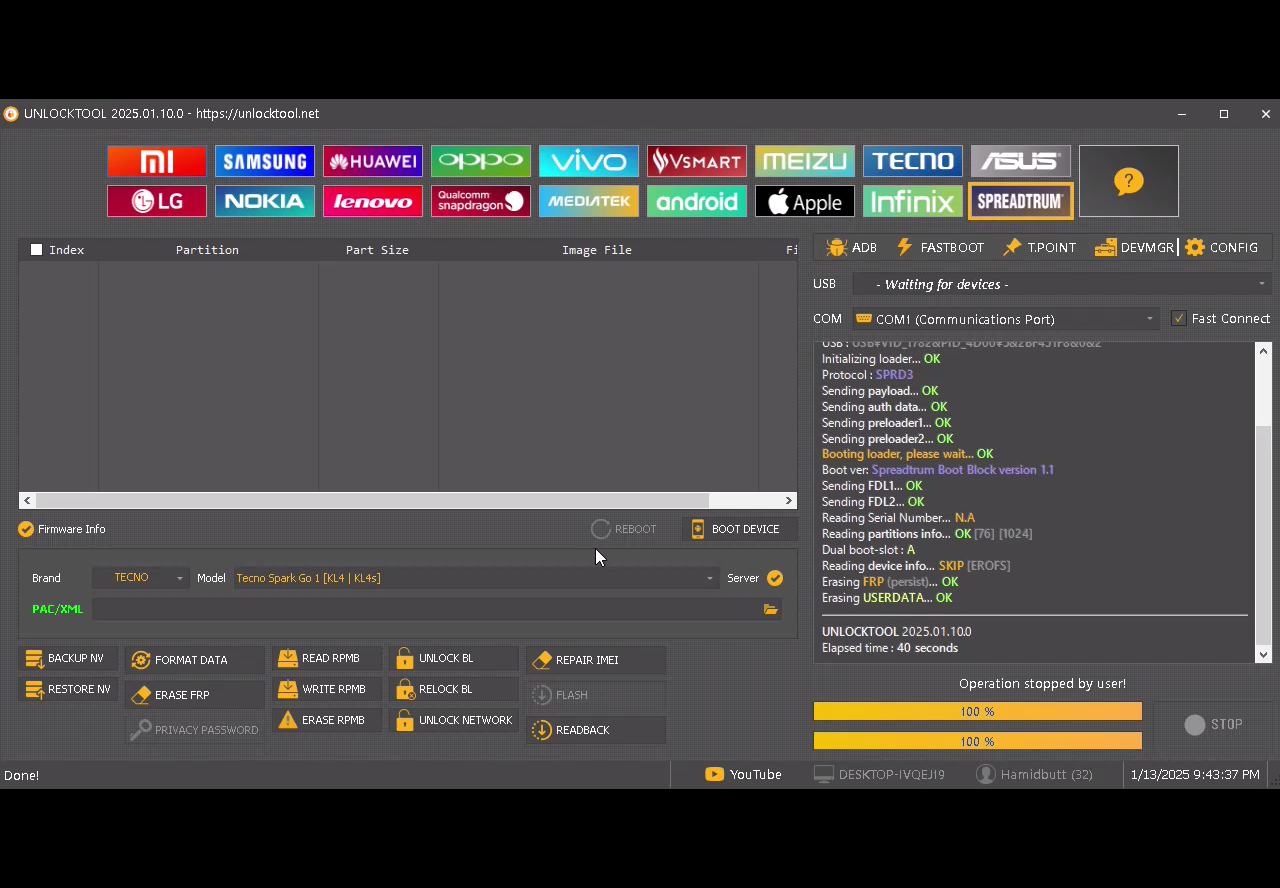Click the Part Size column header

click(x=378, y=250)
